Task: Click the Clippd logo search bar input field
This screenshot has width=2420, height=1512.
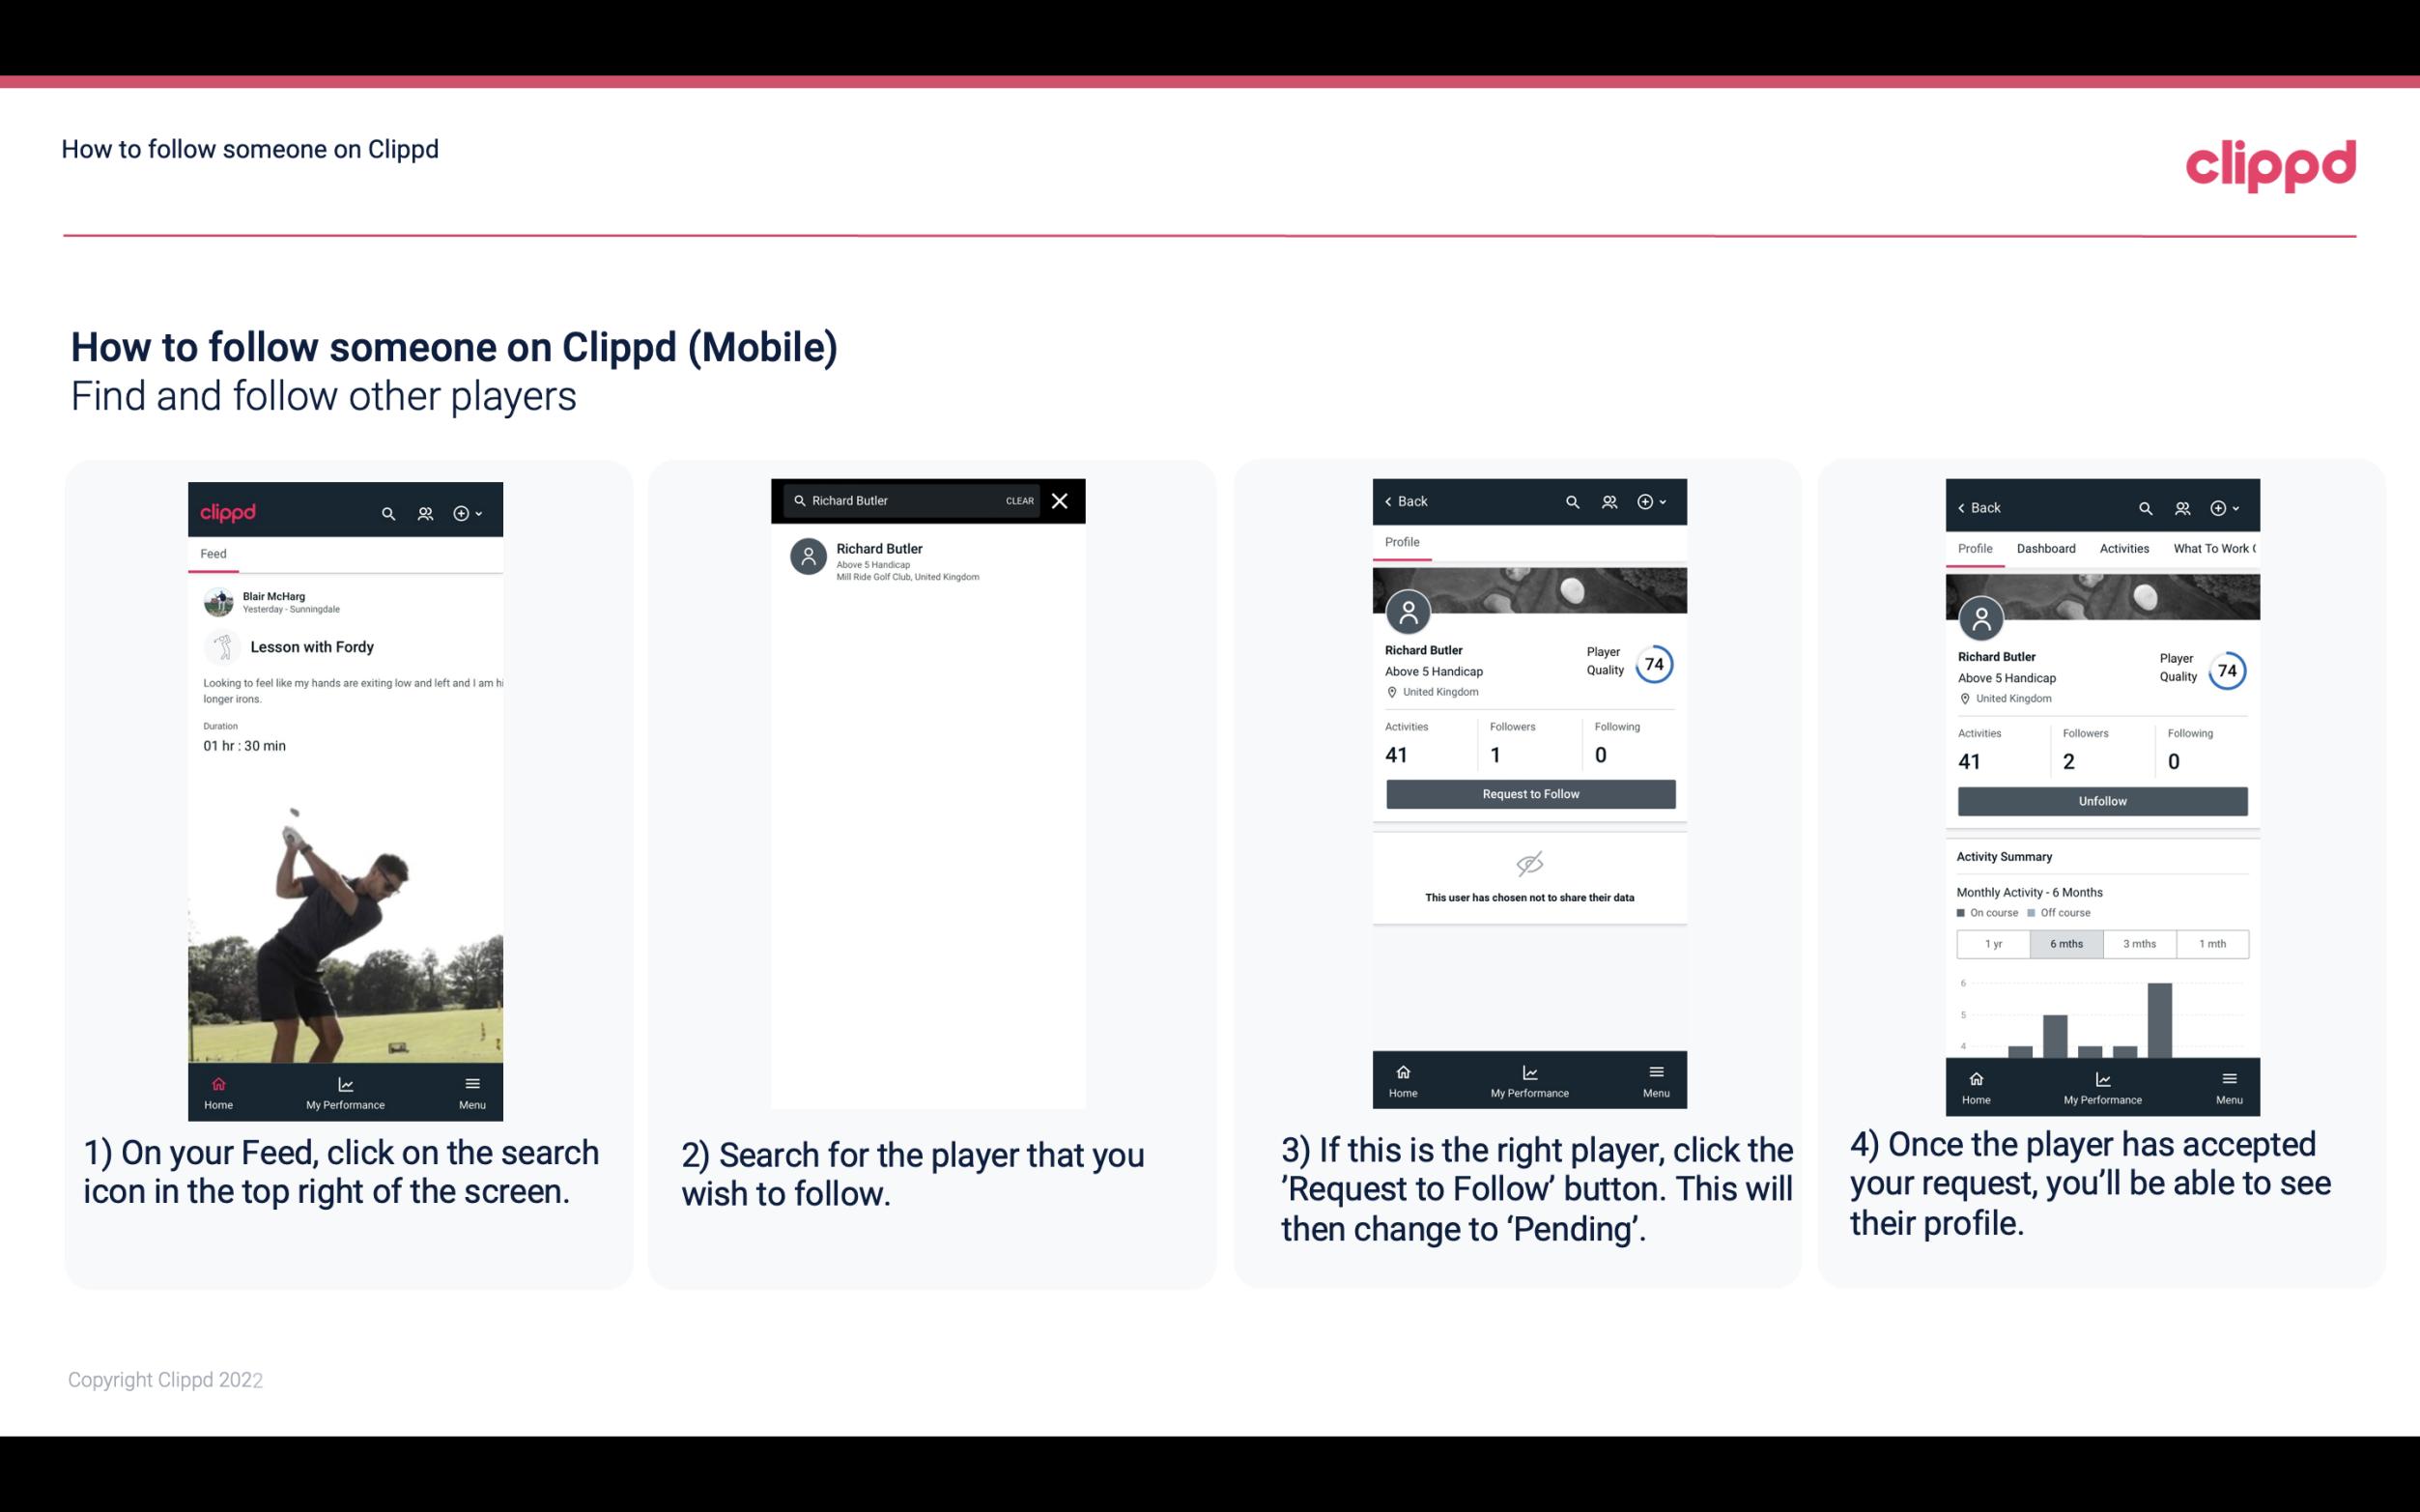Action: (x=912, y=501)
